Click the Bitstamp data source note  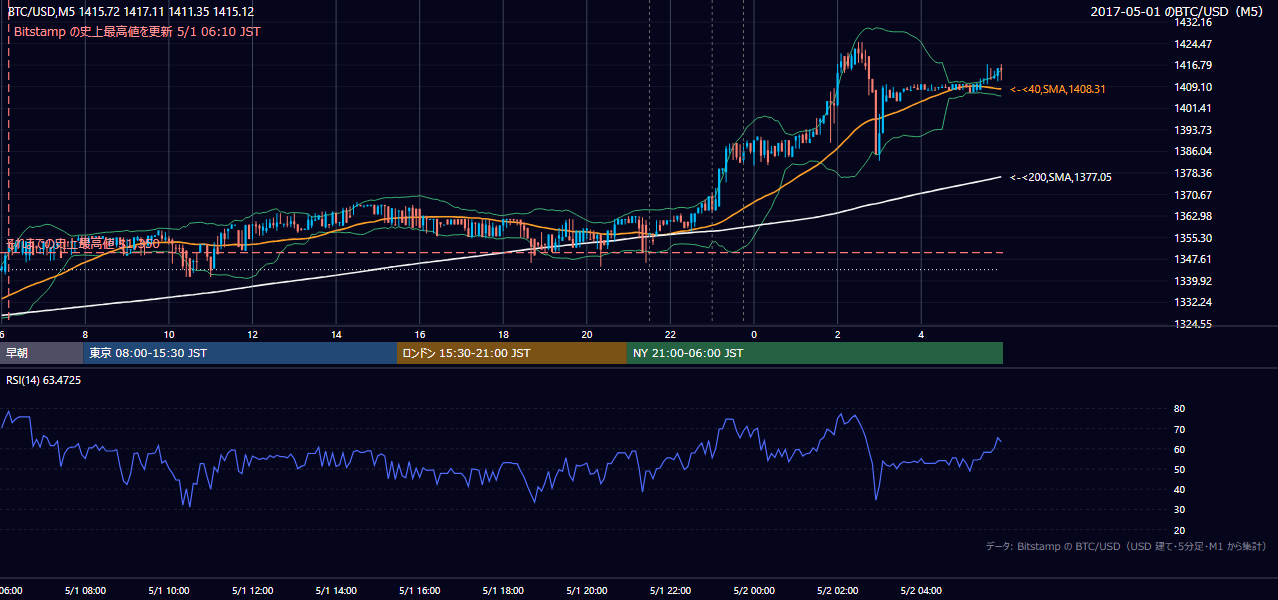1126,546
